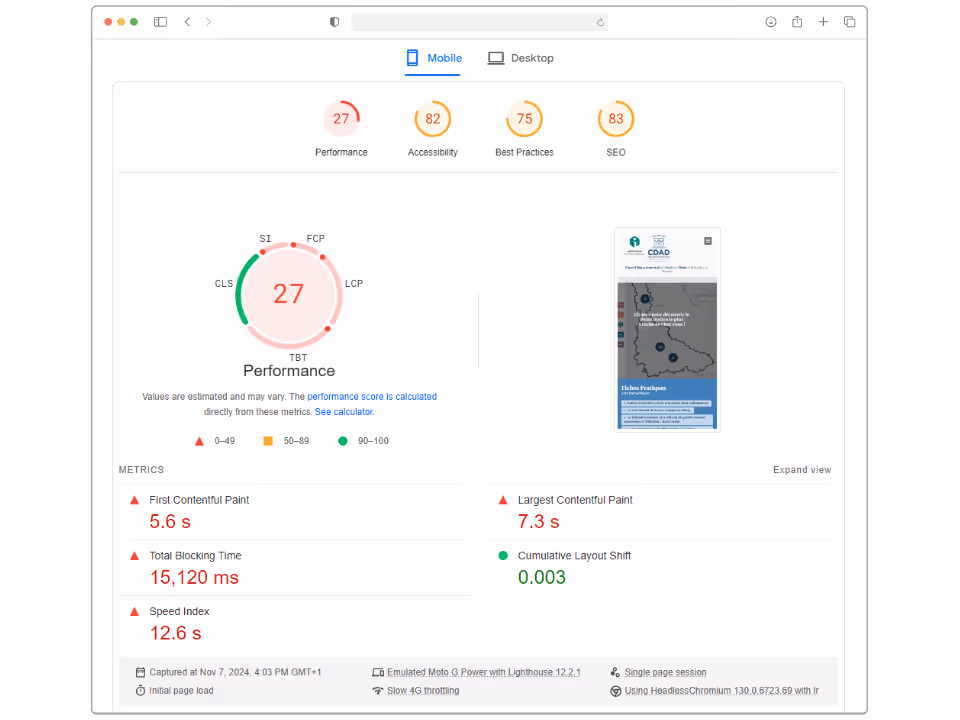This screenshot has height=720, width=960.
Task: Click the mobile page screenshot thumbnail
Action: coord(667,329)
